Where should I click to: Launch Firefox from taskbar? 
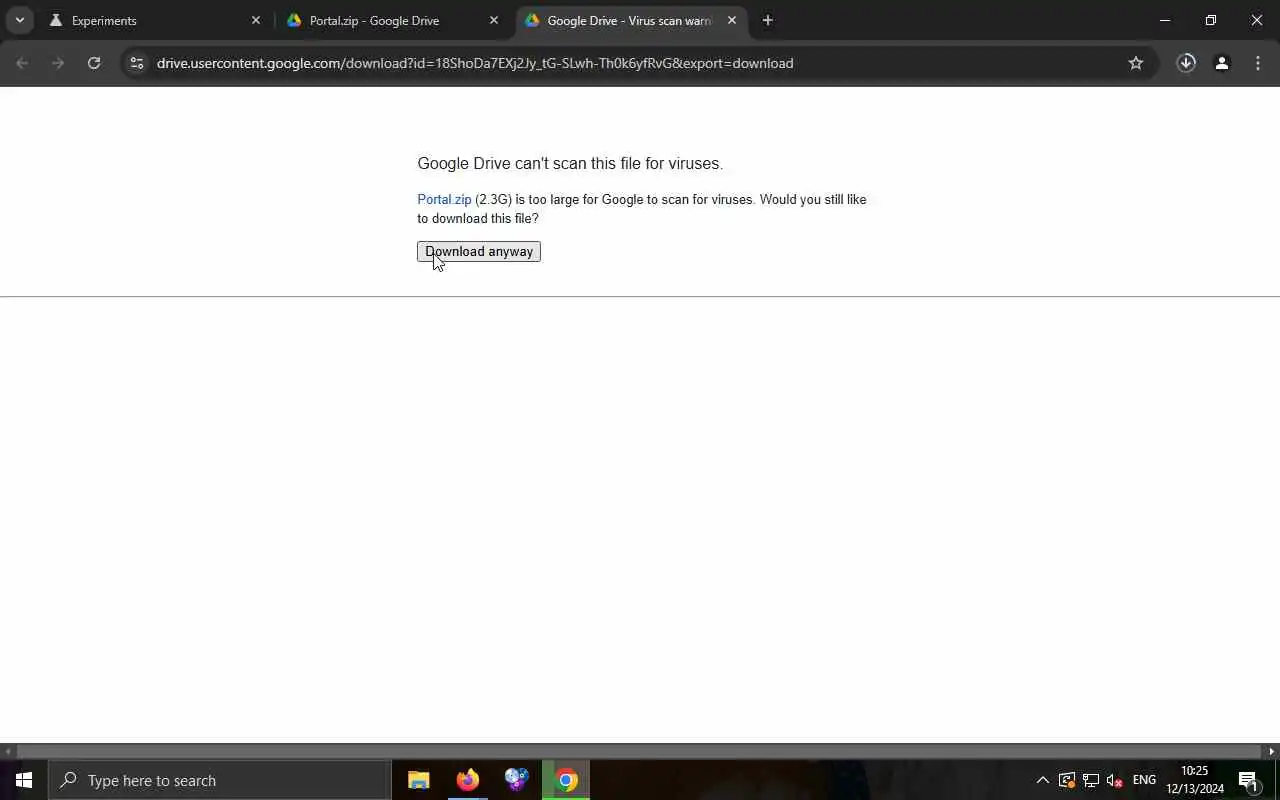[467, 780]
